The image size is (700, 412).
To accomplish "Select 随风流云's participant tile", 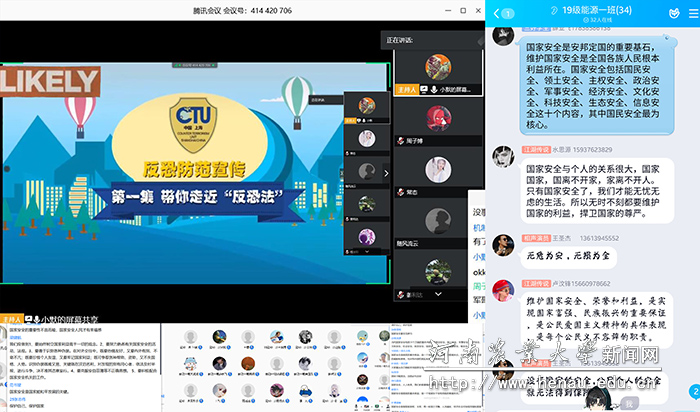I will coord(438,225).
